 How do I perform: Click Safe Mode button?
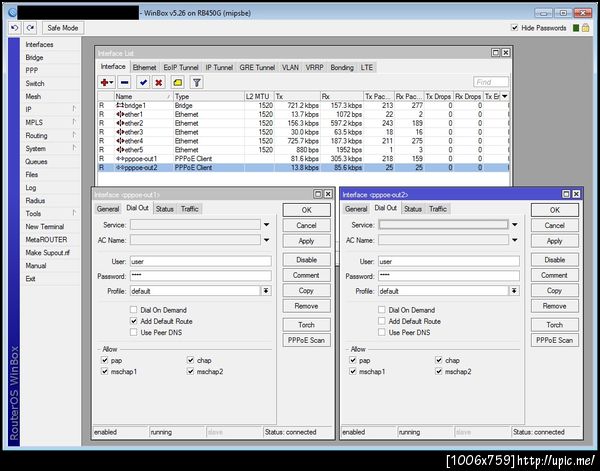tap(62, 28)
